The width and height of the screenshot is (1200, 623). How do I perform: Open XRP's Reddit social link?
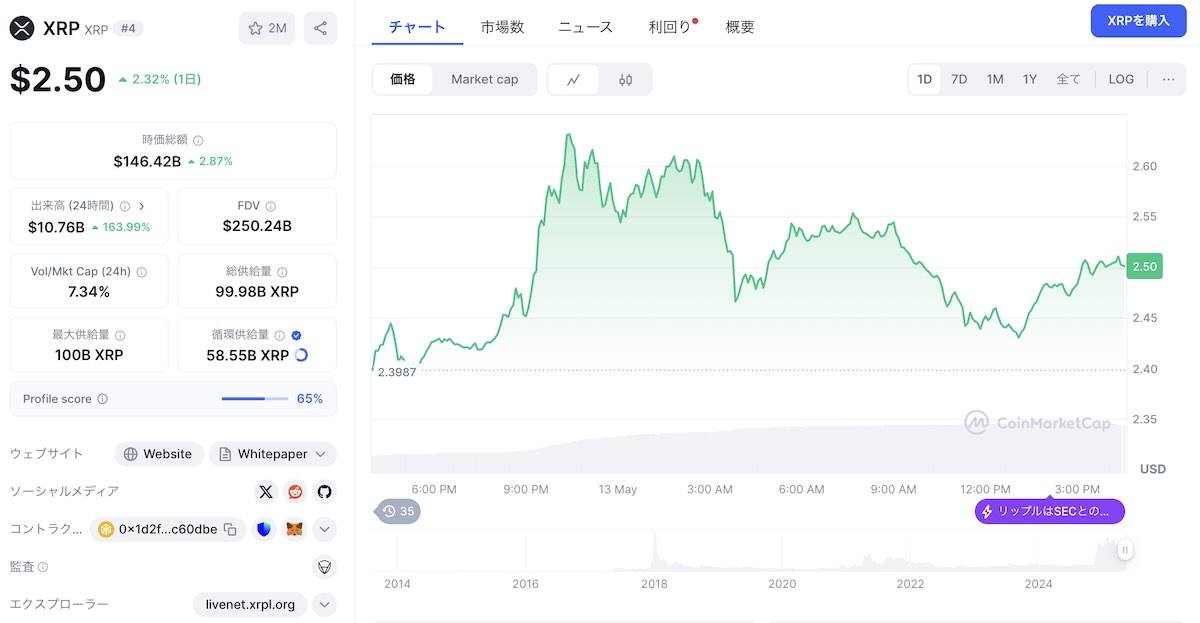(x=295, y=491)
